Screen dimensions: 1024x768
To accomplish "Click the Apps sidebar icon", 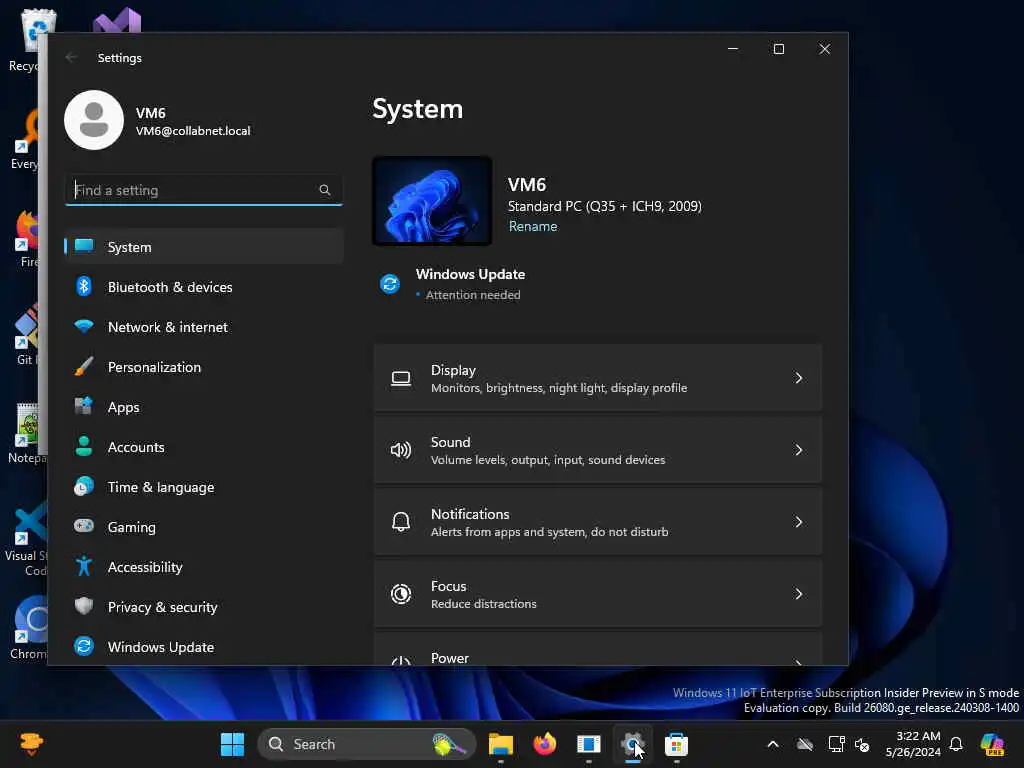I will [x=84, y=406].
